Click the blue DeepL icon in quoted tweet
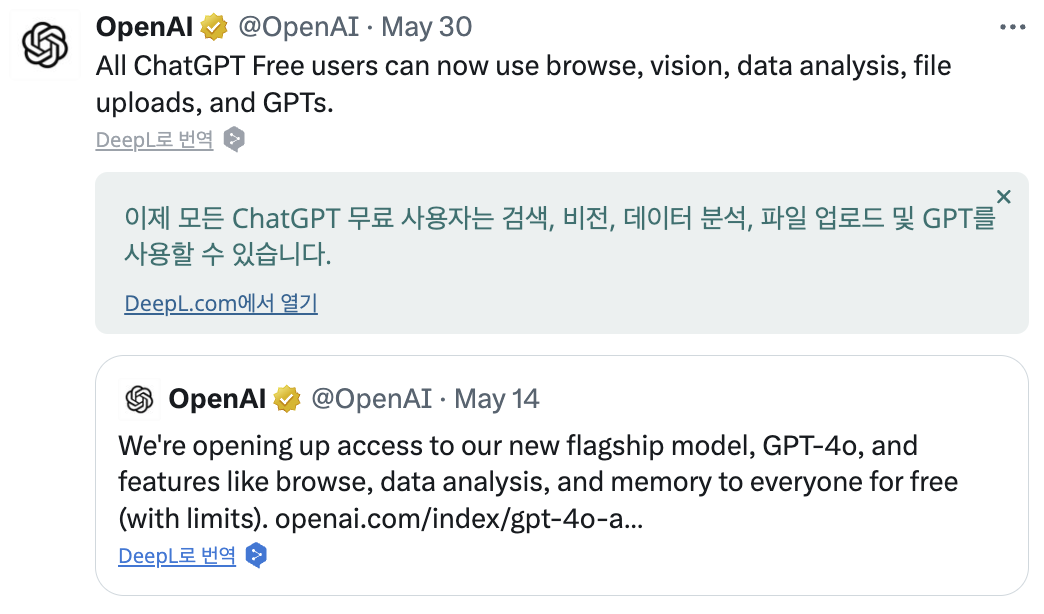1044x614 pixels. coord(255,554)
